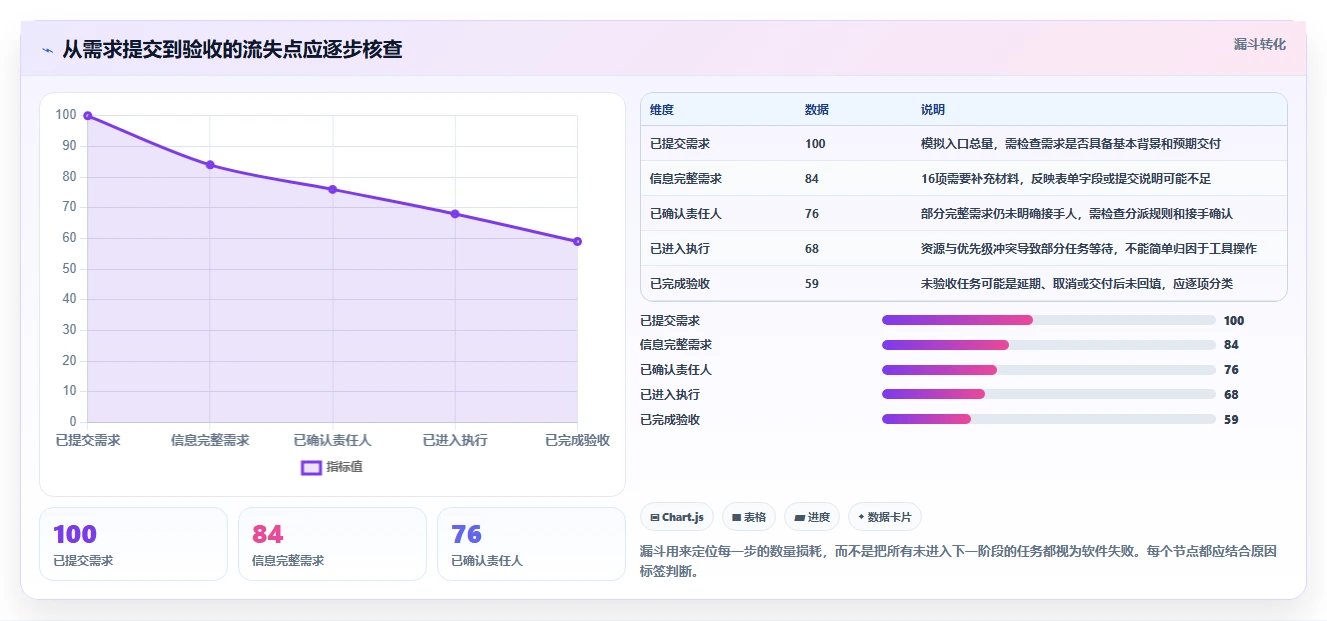Viewport: 1327px width, 621px height.
Task: Click the 已确认责任人 progress bar
Action: 1048,370
